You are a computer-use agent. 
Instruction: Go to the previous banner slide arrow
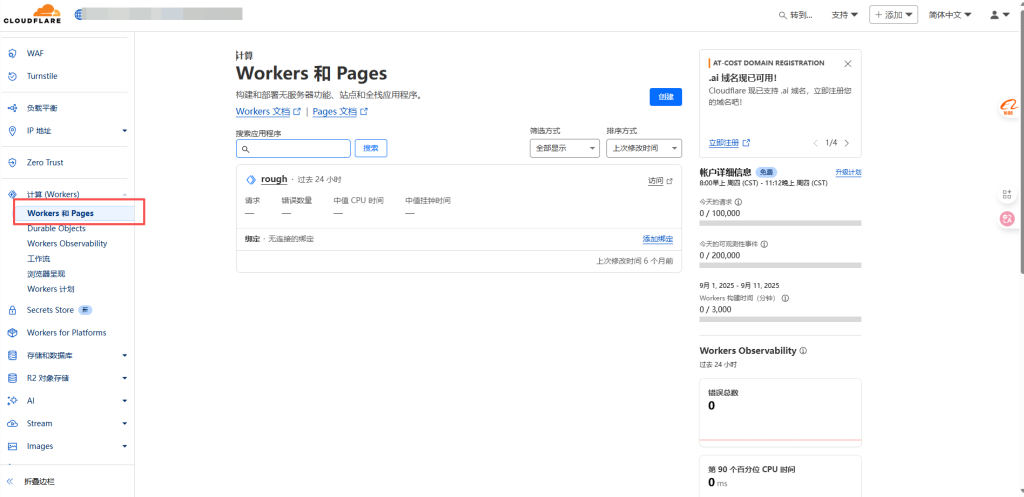click(815, 143)
